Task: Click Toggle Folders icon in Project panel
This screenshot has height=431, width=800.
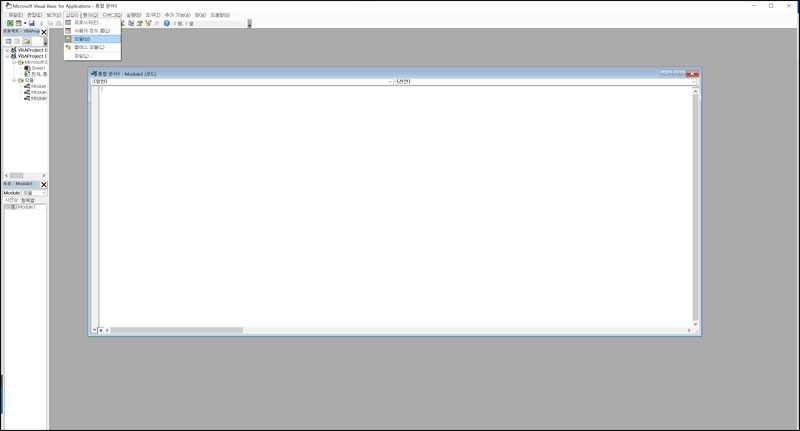Action: [x=27, y=41]
